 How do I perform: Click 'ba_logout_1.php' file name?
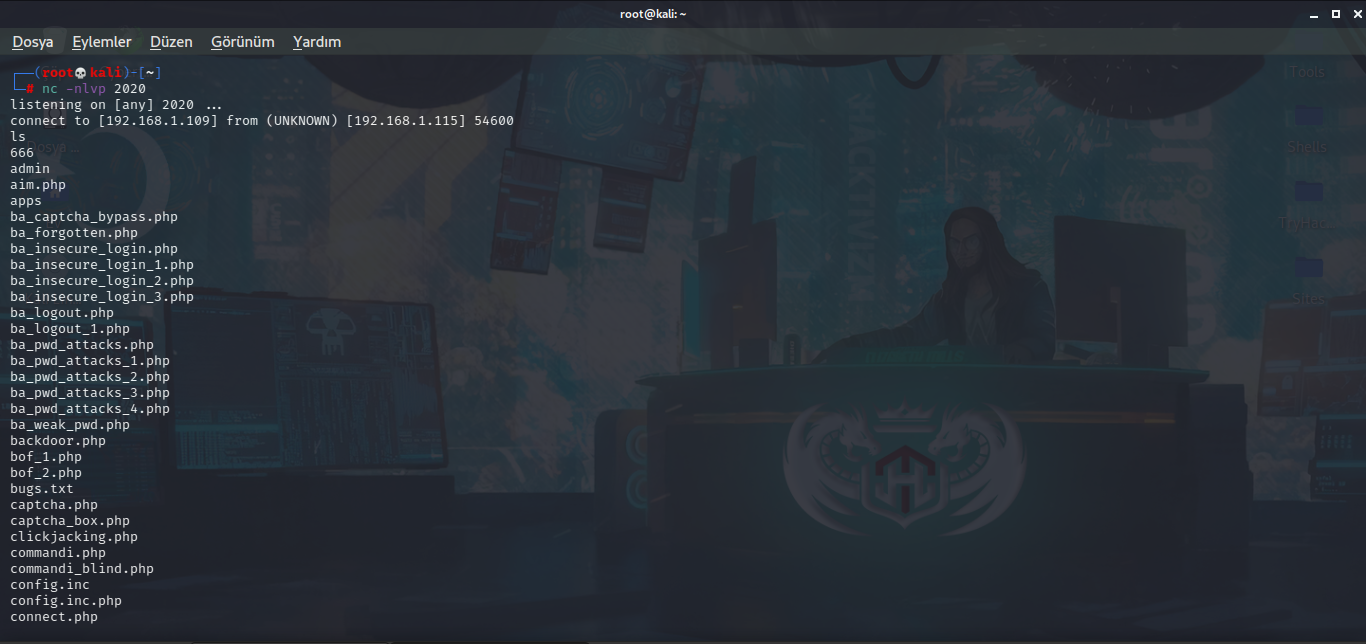[70, 329]
